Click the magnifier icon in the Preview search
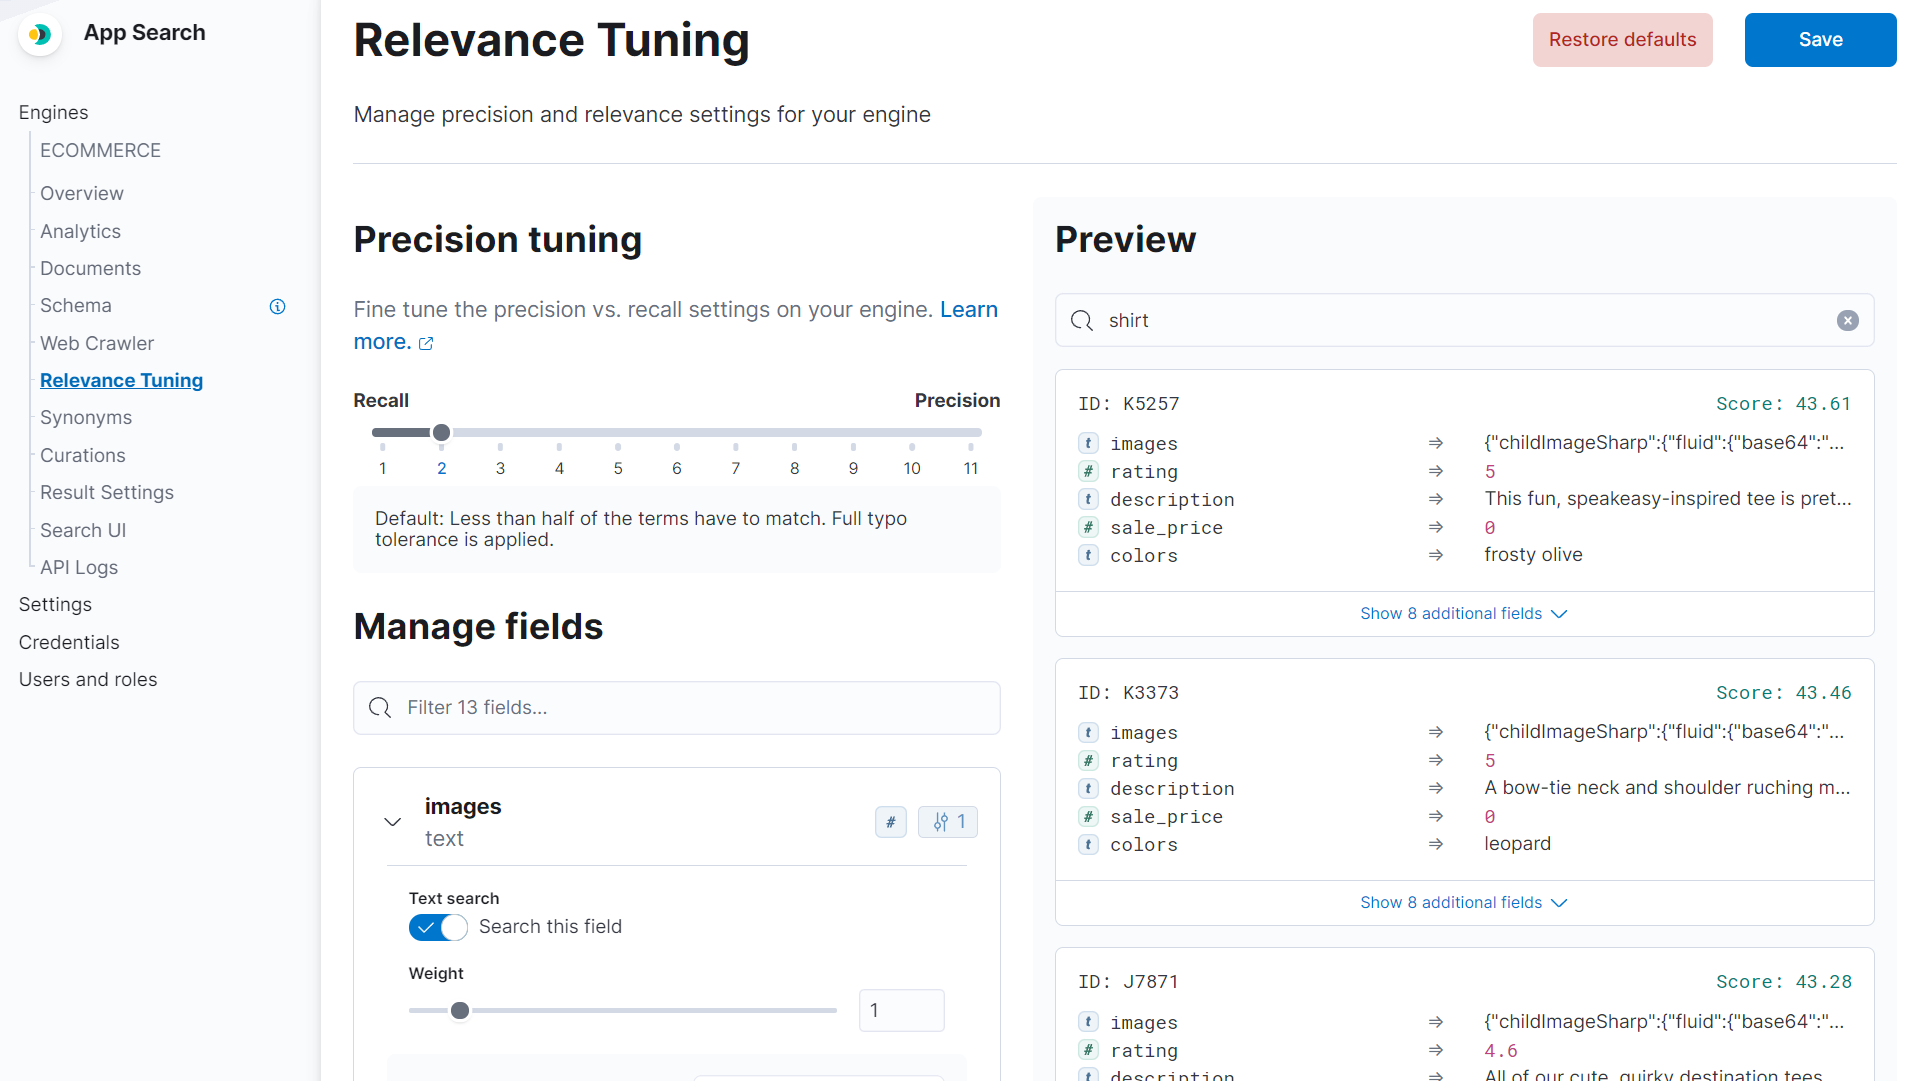 click(1081, 320)
